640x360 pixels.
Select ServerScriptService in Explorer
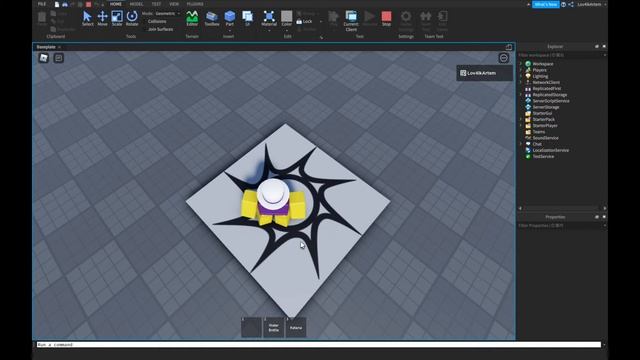tap(551, 101)
